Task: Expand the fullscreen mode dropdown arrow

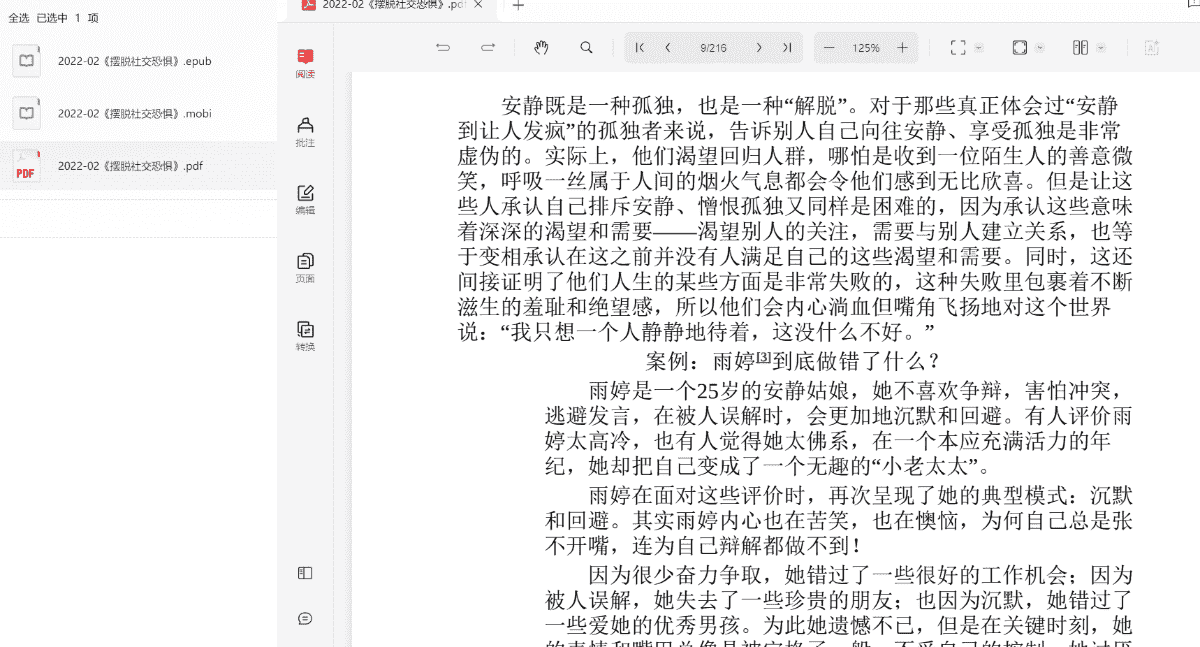Action: click(979, 48)
